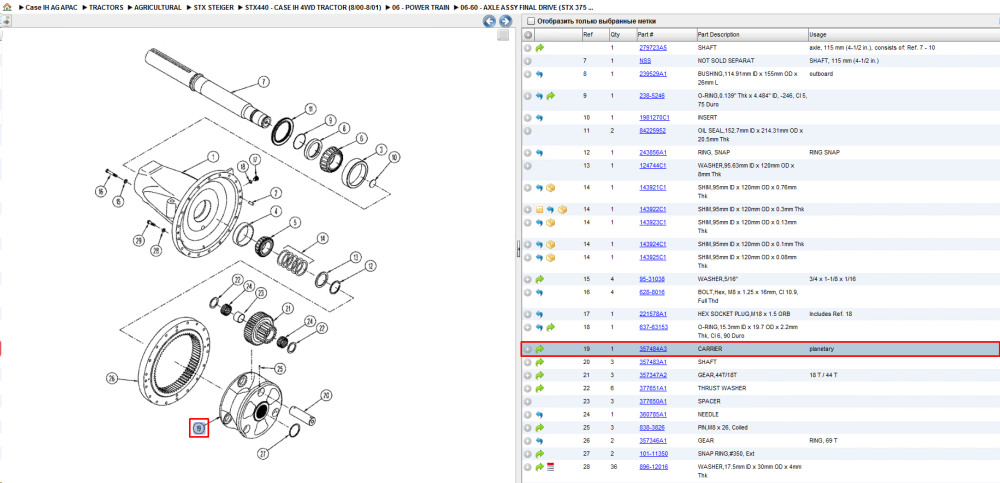Open STX440 tractor breadcrumb level
This screenshot has width=1000, height=483.
pyautogui.click(x=312, y=8)
